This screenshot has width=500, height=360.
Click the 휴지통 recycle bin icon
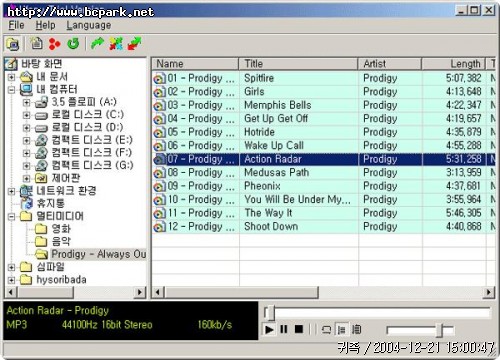point(27,203)
